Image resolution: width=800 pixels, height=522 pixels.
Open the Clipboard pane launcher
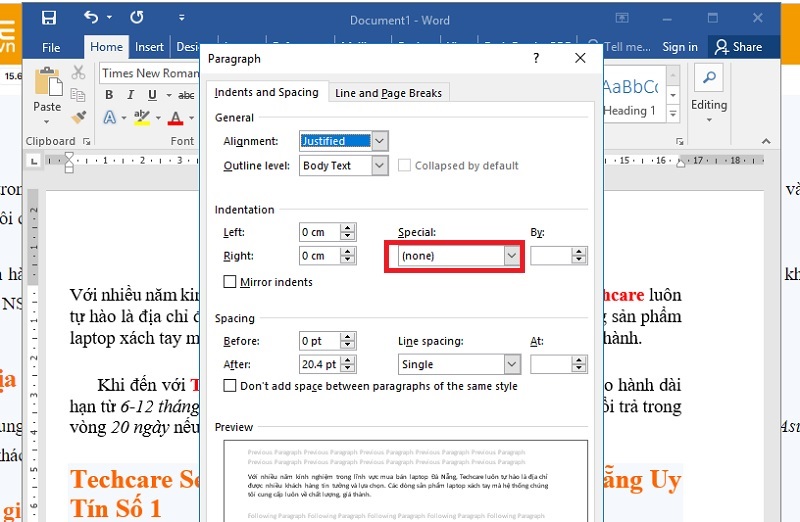coord(87,142)
